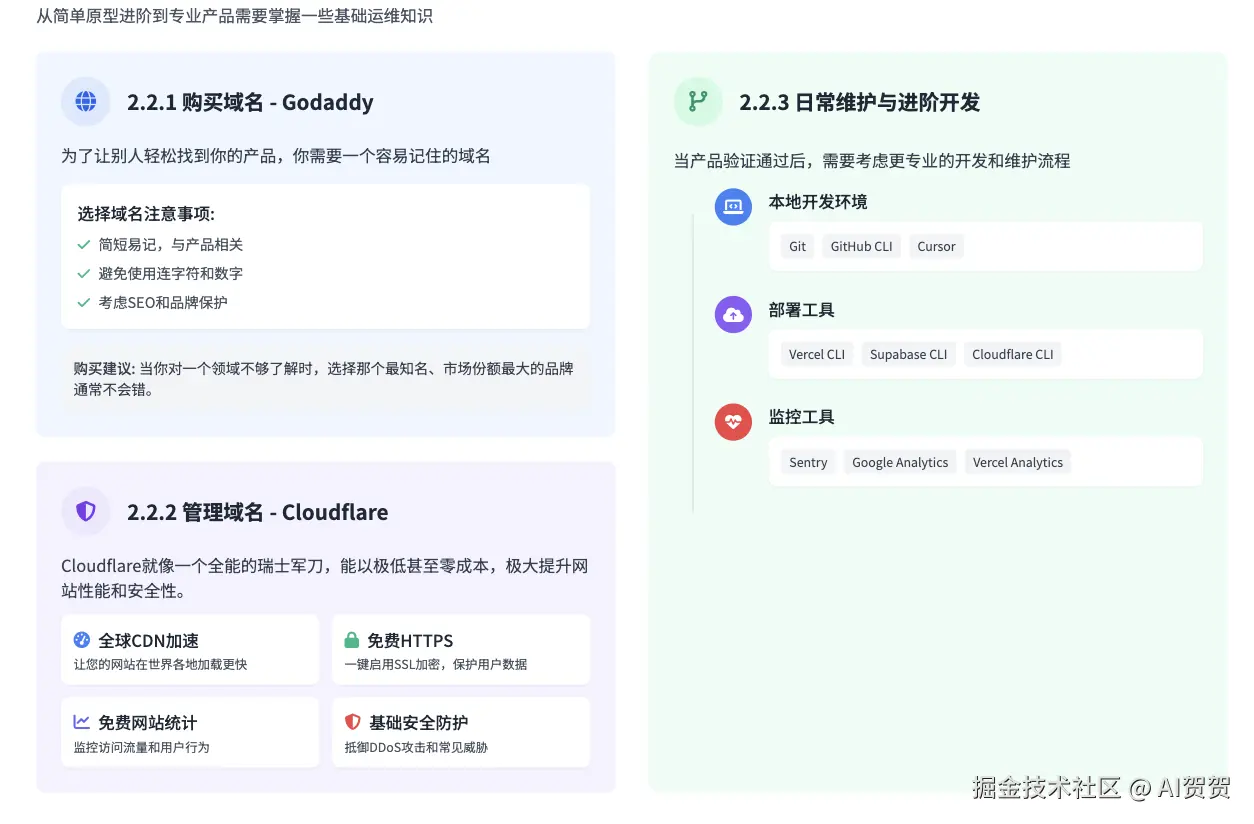Click the purple cloud upload icon
Viewport: 1254px width, 824px height.
point(733,315)
